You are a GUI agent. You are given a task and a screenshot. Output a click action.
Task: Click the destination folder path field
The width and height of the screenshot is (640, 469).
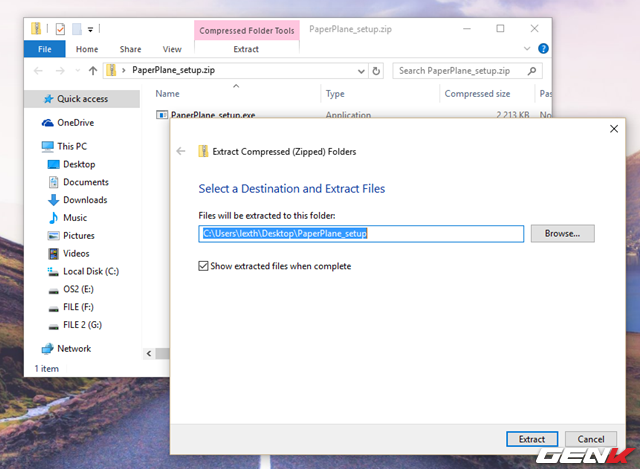click(361, 233)
